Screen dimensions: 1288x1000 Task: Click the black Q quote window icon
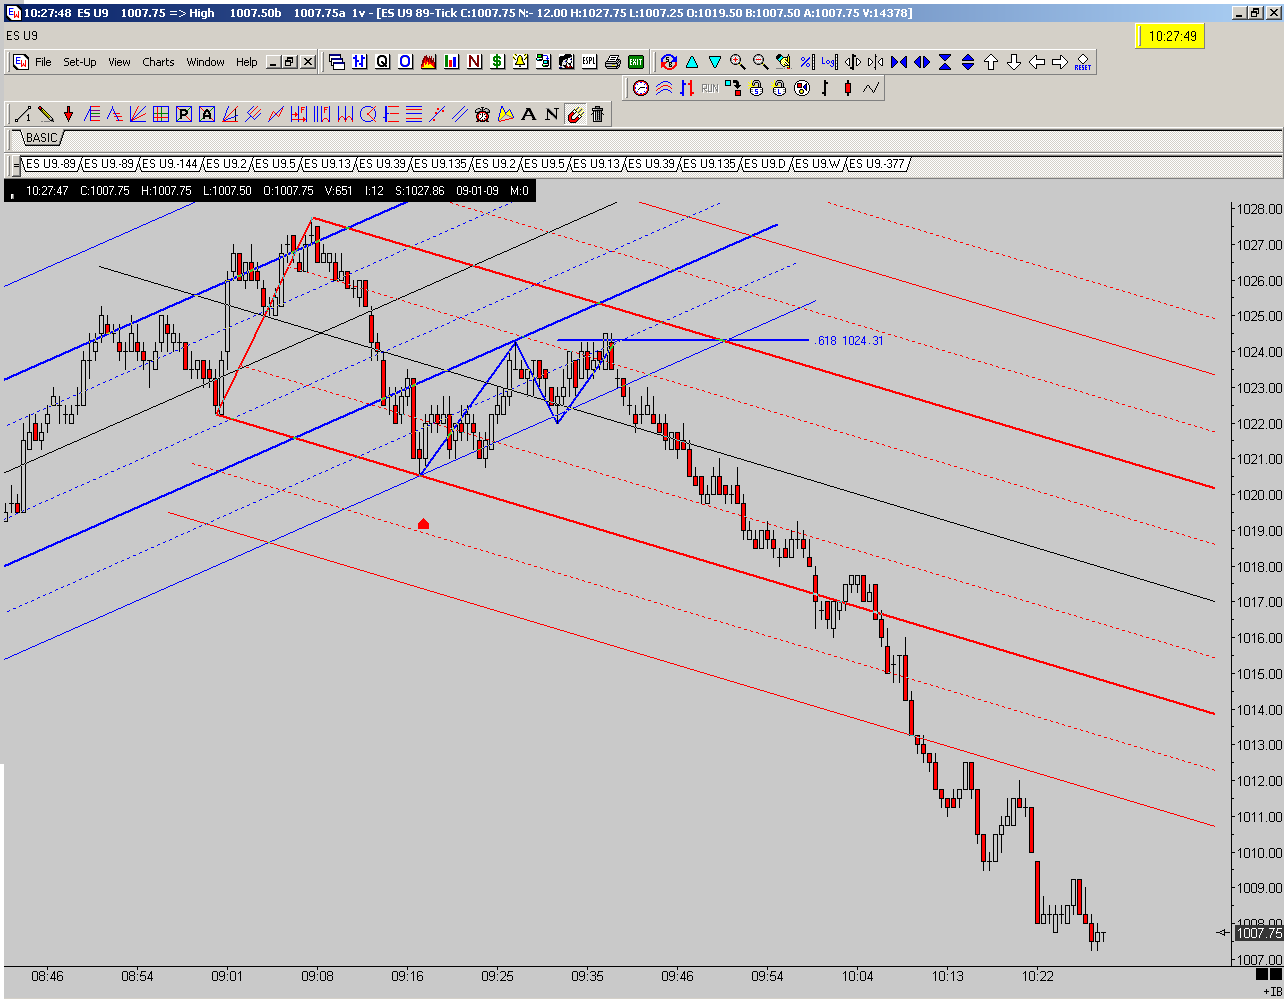pos(382,62)
